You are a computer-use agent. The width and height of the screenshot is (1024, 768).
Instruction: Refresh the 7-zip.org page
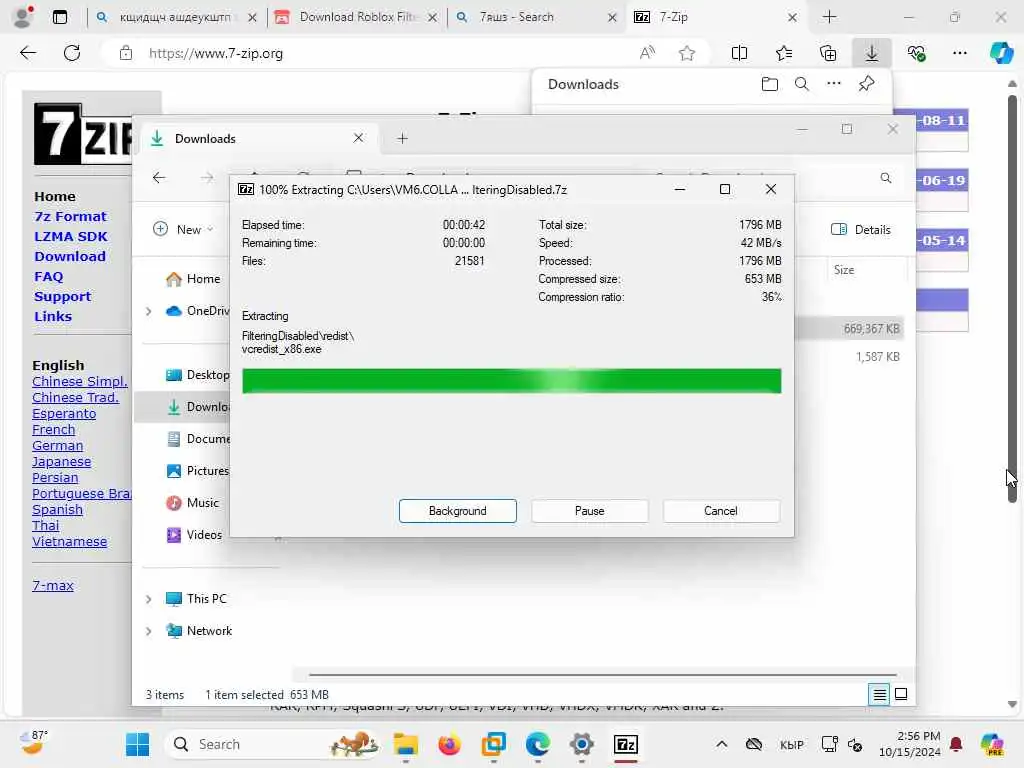pos(72,53)
